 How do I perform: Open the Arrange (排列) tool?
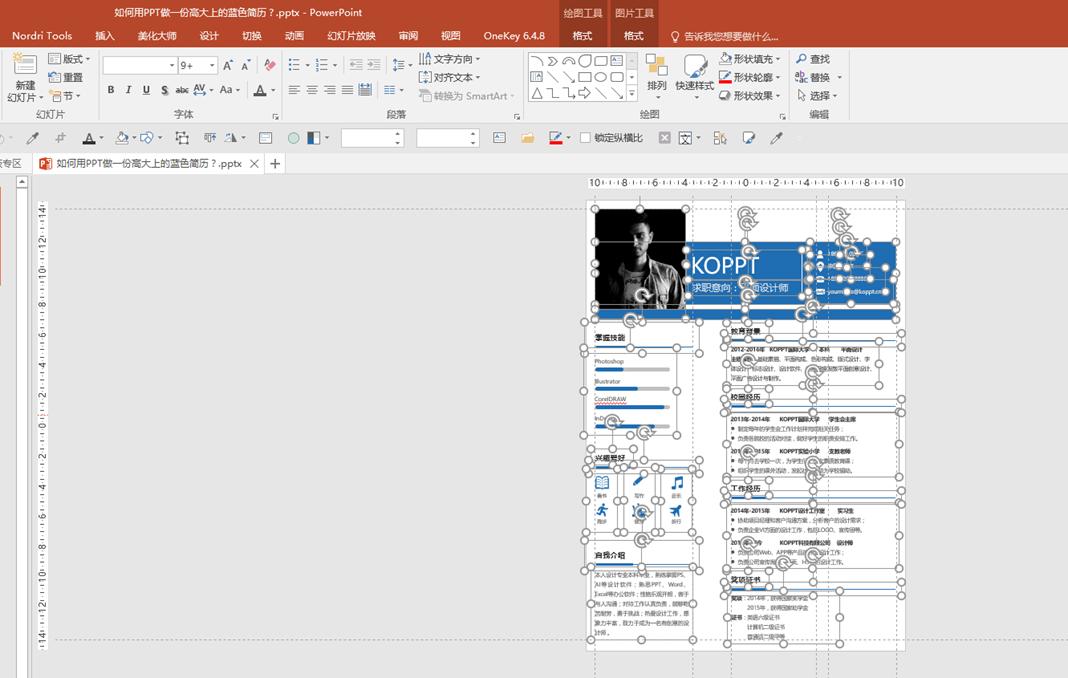656,75
